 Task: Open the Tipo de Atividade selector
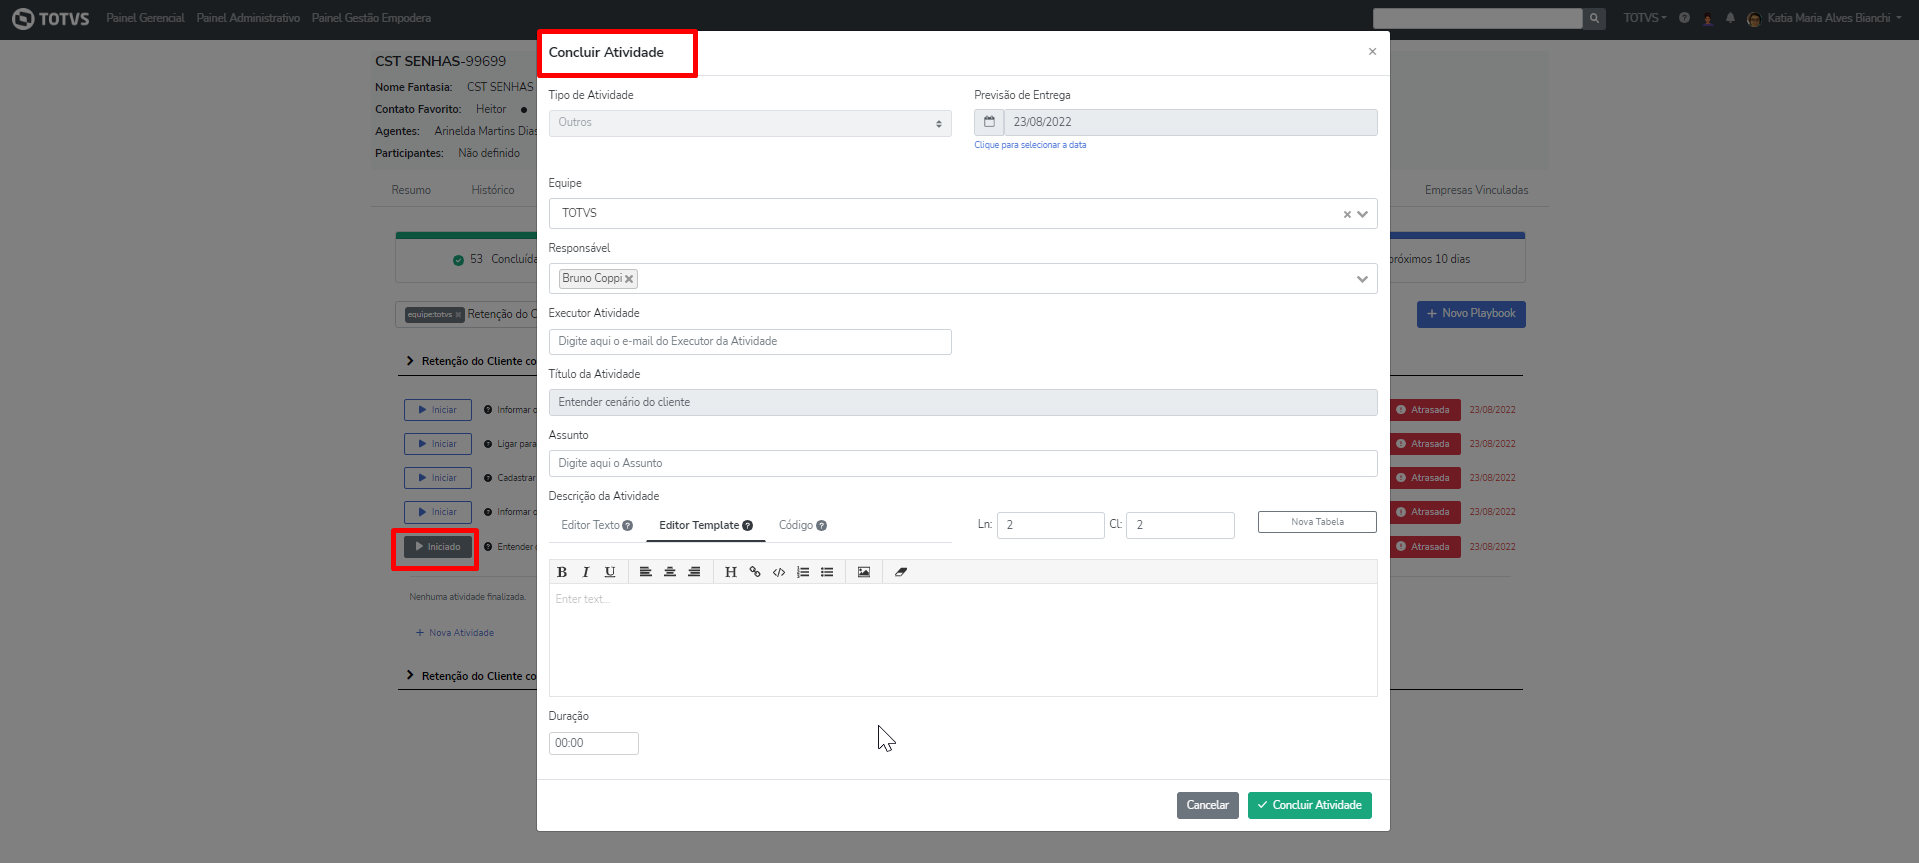(x=749, y=123)
